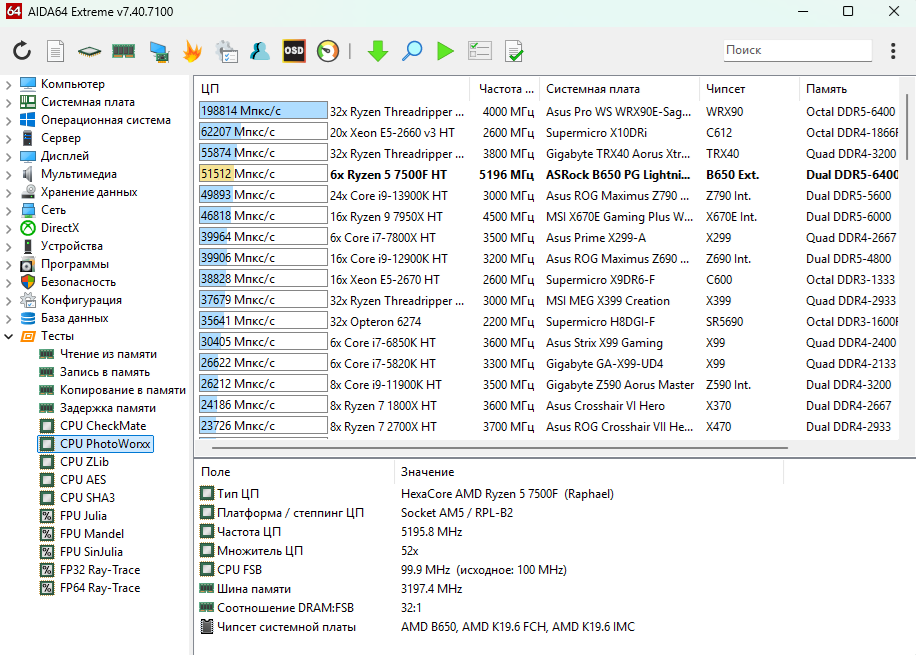Open the FPU SinJulia test
This screenshot has width=916, height=655.
tap(91, 552)
